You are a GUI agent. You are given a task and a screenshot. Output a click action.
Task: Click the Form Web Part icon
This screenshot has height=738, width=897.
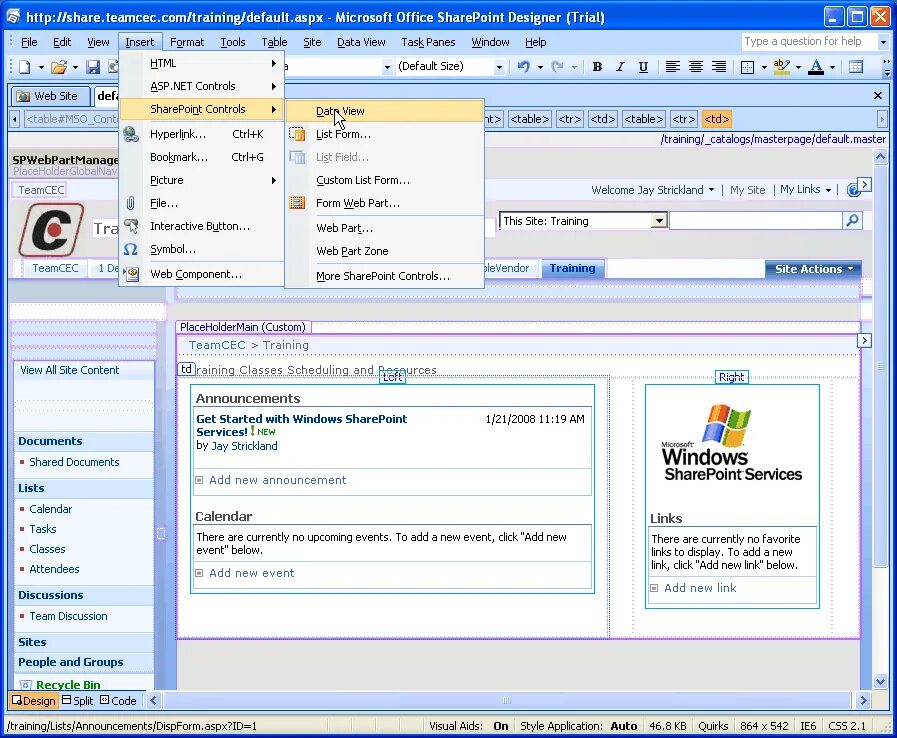pos(297,203)
